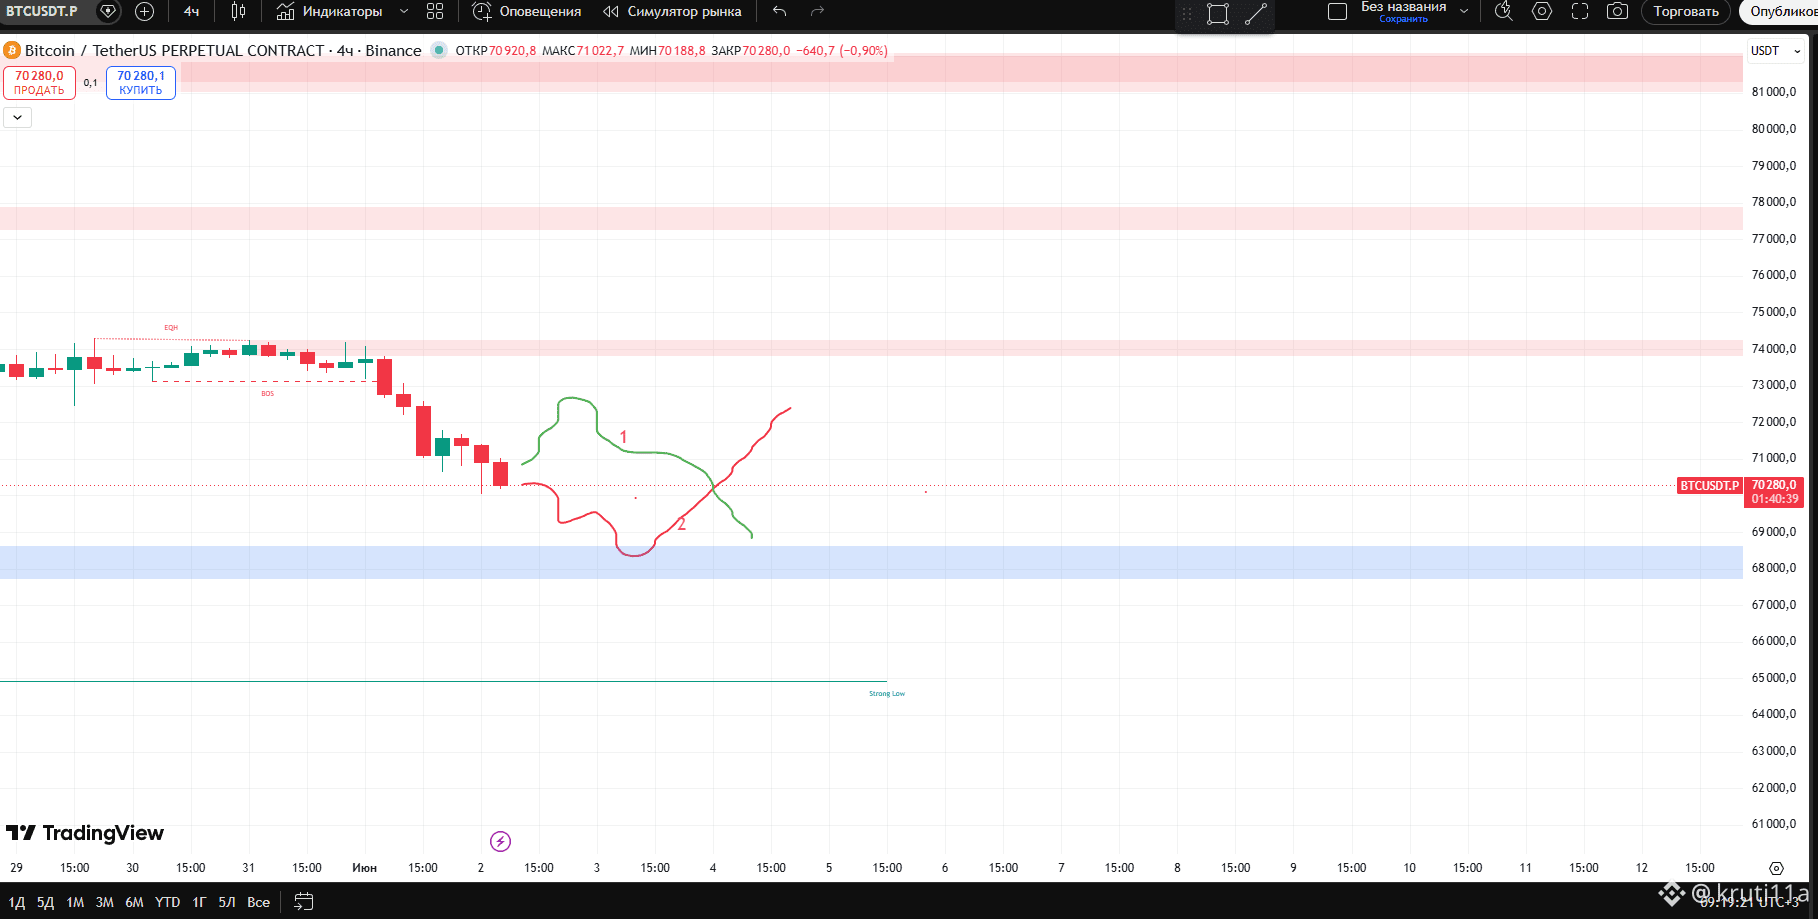Viewport: 1818px width, 919px height.
Task: Select the Все date range
Action: pos(259,902)
